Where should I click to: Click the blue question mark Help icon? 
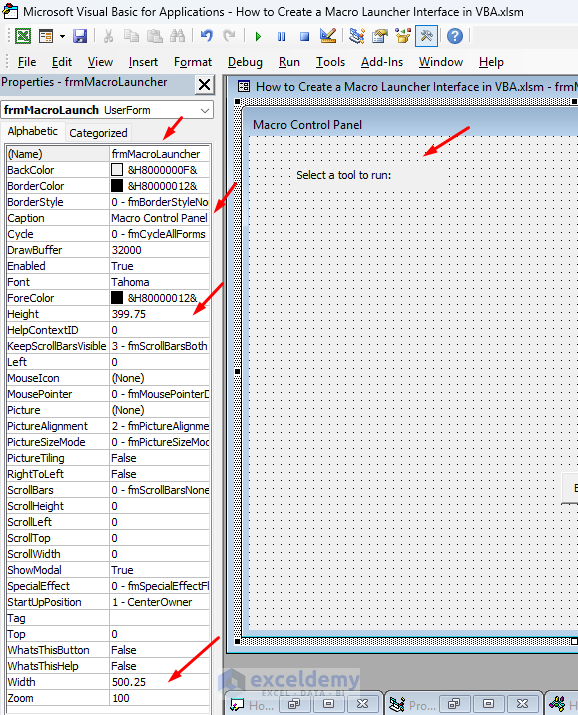(x=455, y=36)
